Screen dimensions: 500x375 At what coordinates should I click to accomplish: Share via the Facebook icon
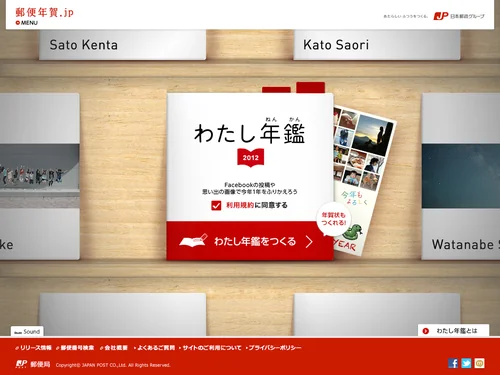[x=453, y=363]
